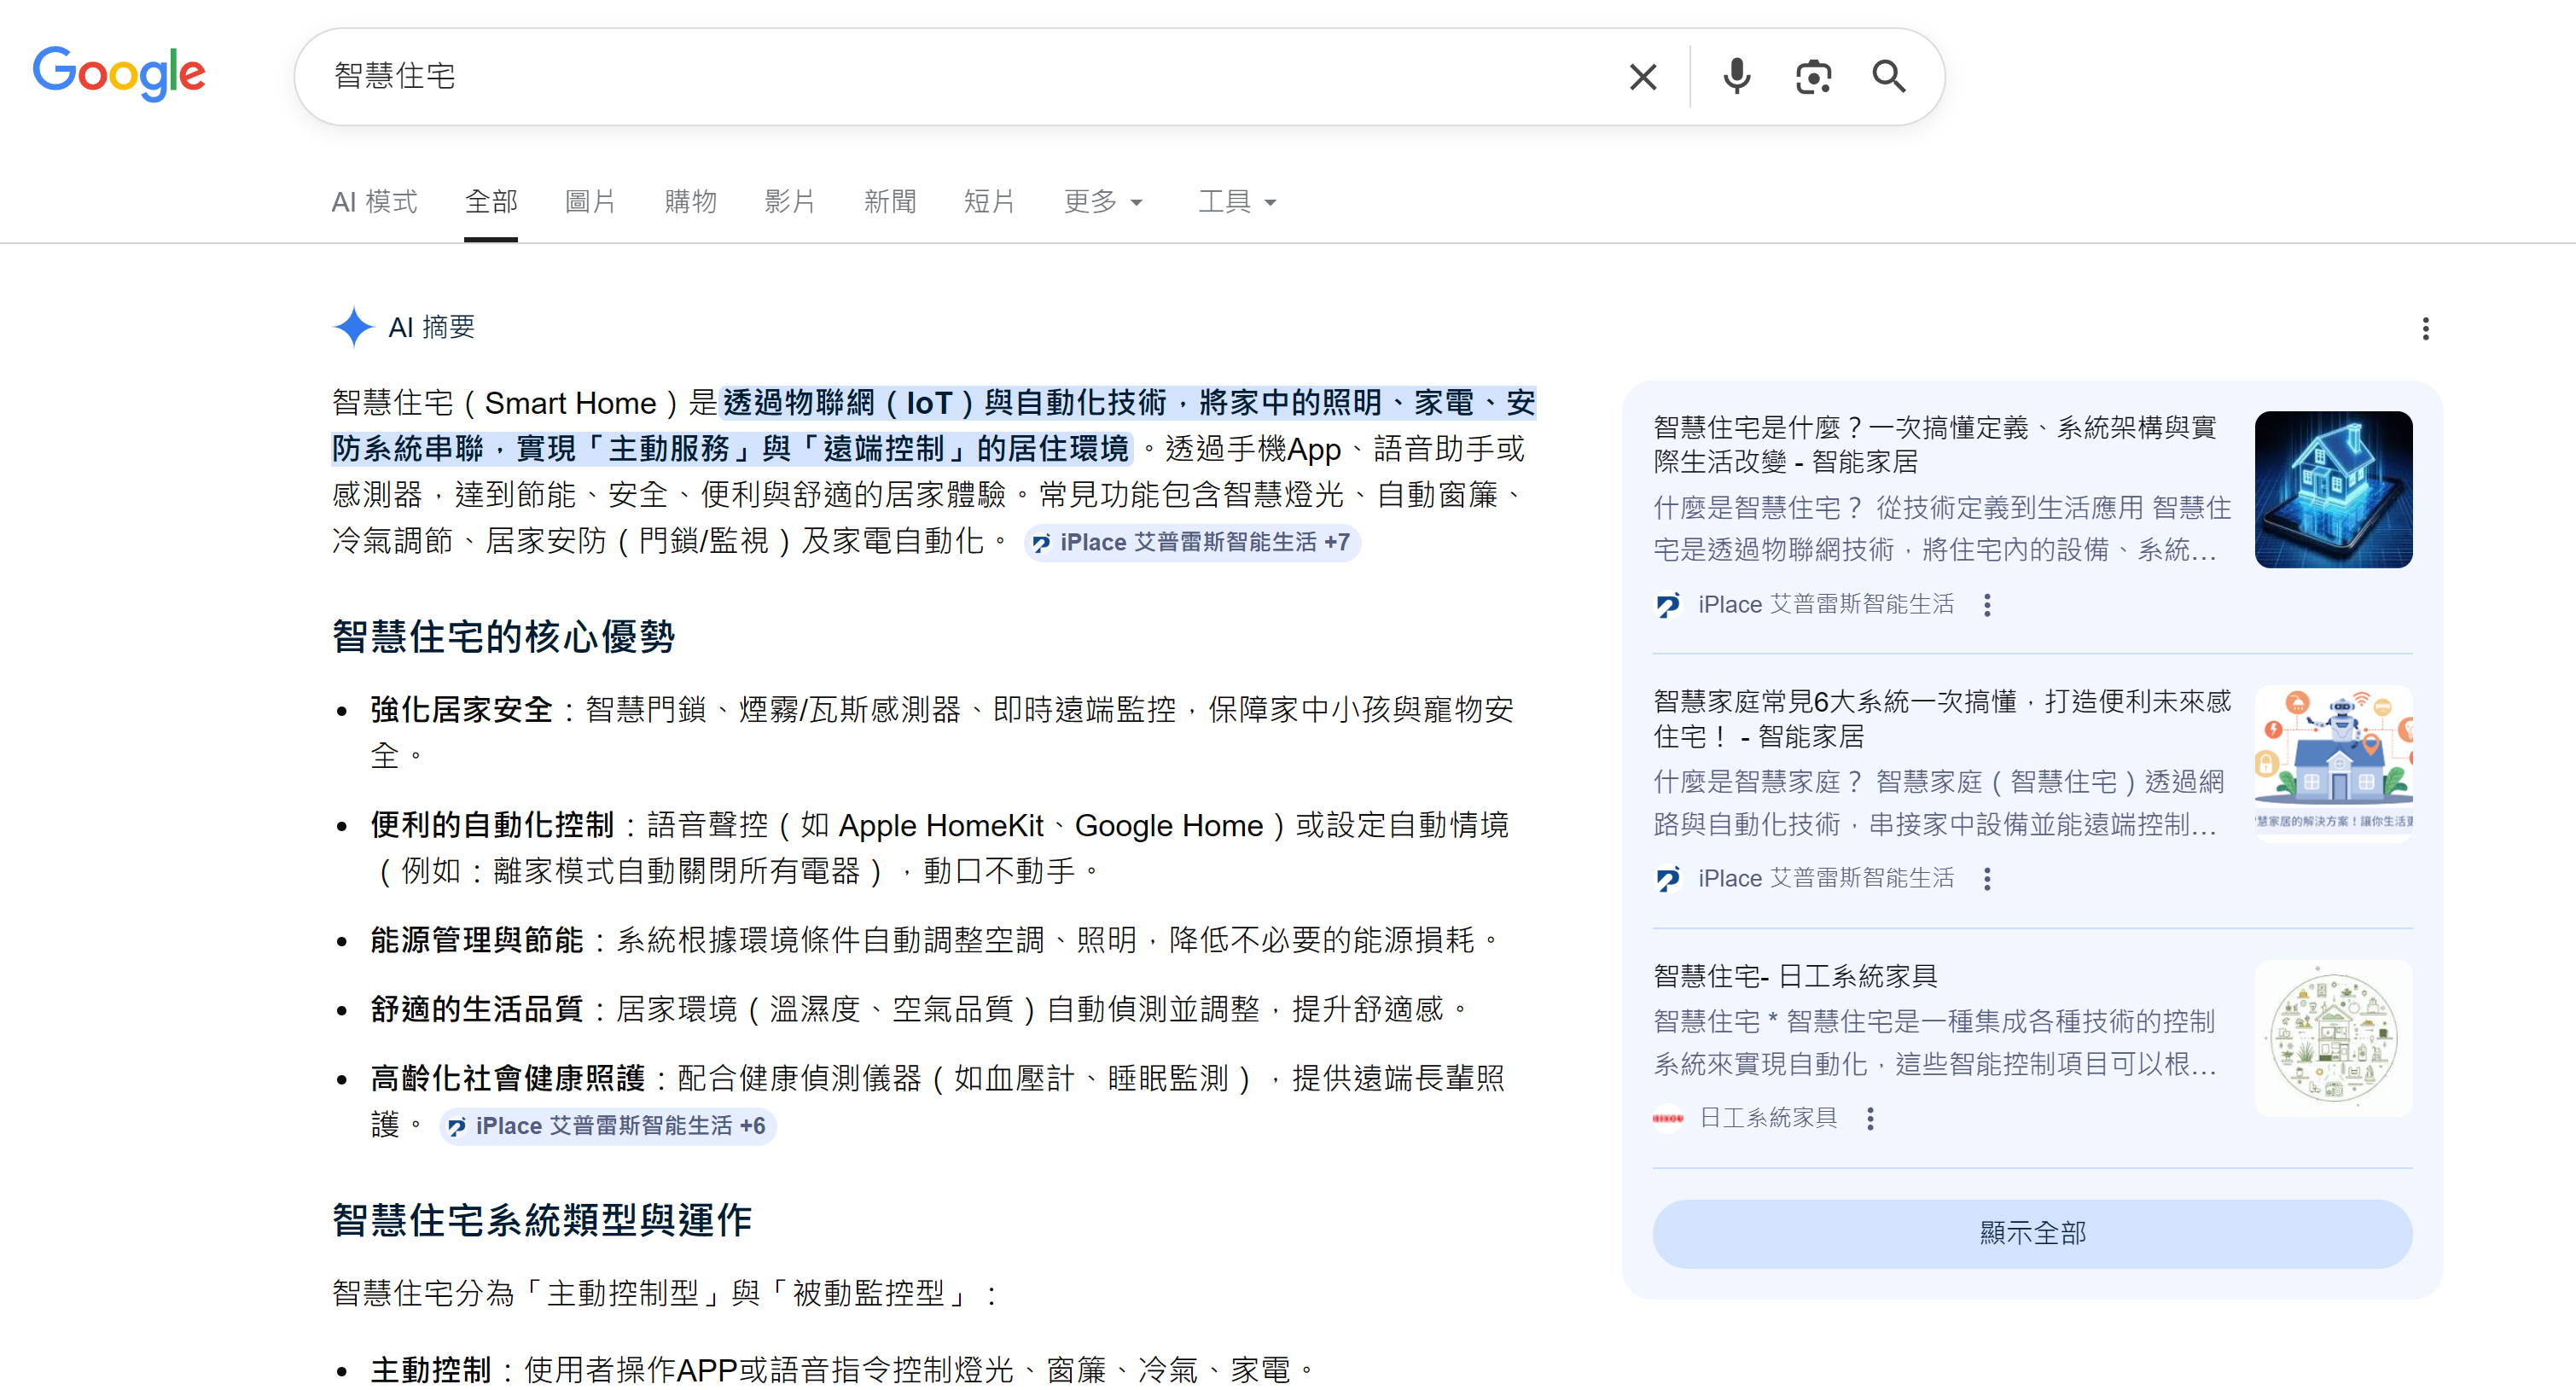Click the 顯示全部 button
2576x1390 pixels.
(x=2031, y=1233)
